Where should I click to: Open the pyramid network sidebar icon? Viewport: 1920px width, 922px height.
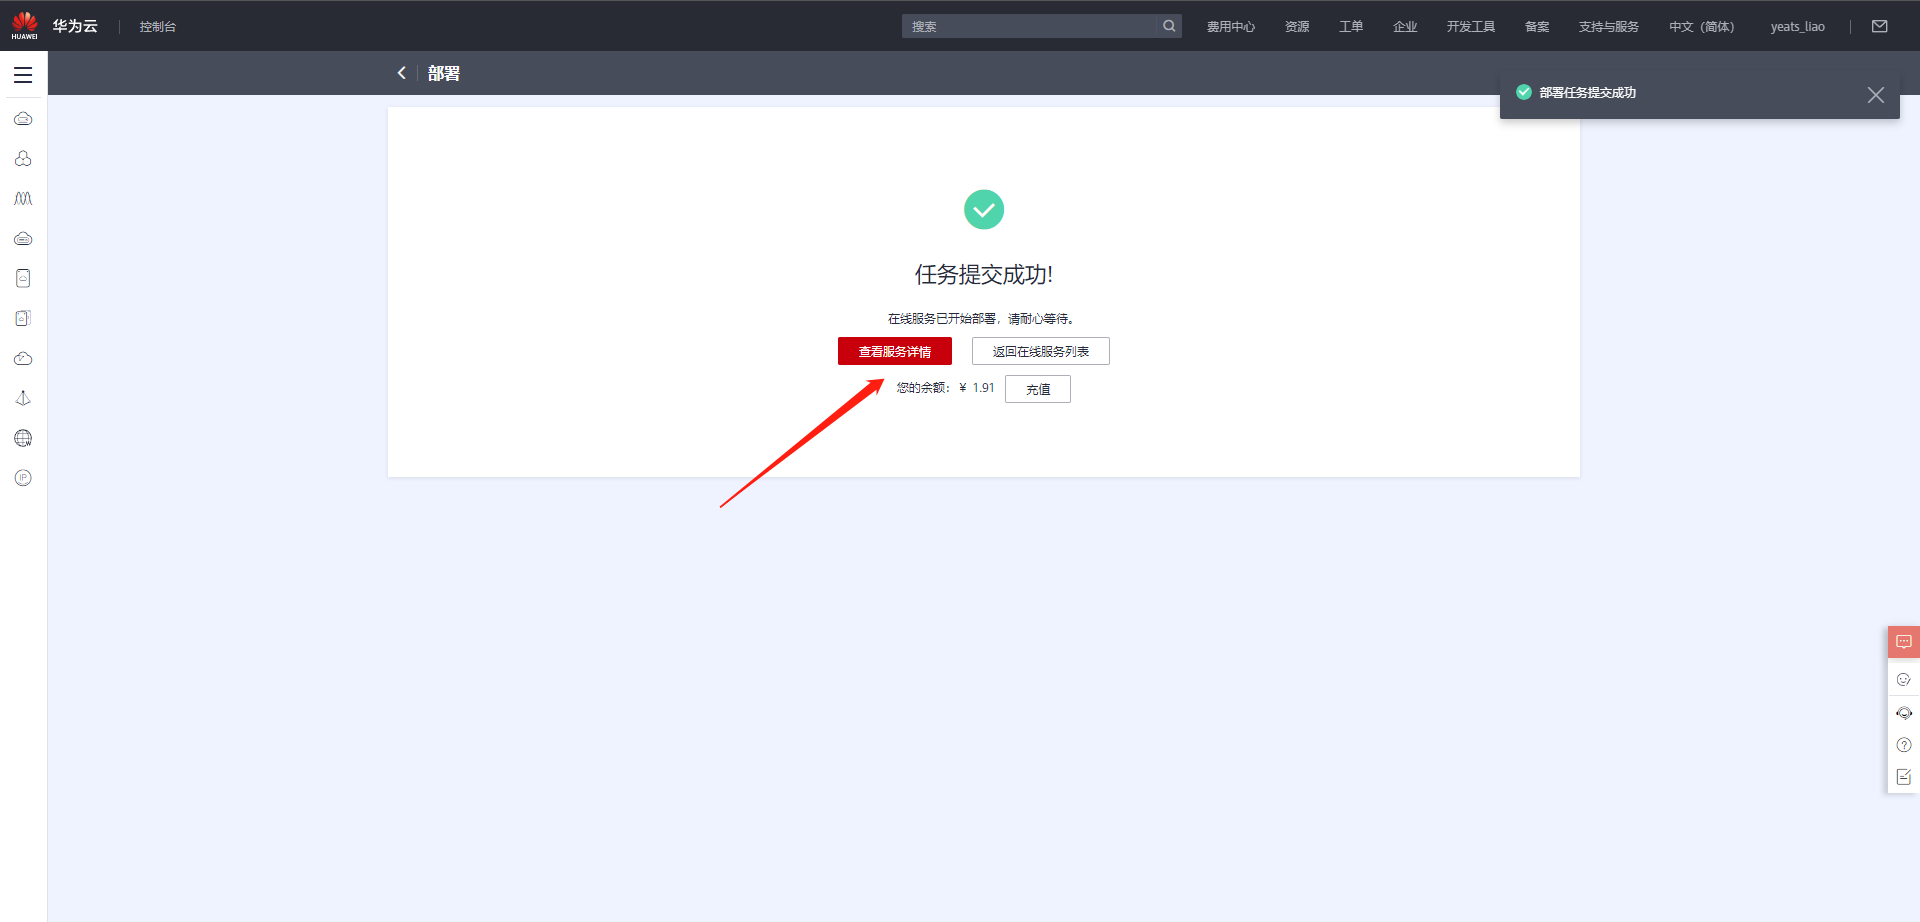(x=23, y=398)
